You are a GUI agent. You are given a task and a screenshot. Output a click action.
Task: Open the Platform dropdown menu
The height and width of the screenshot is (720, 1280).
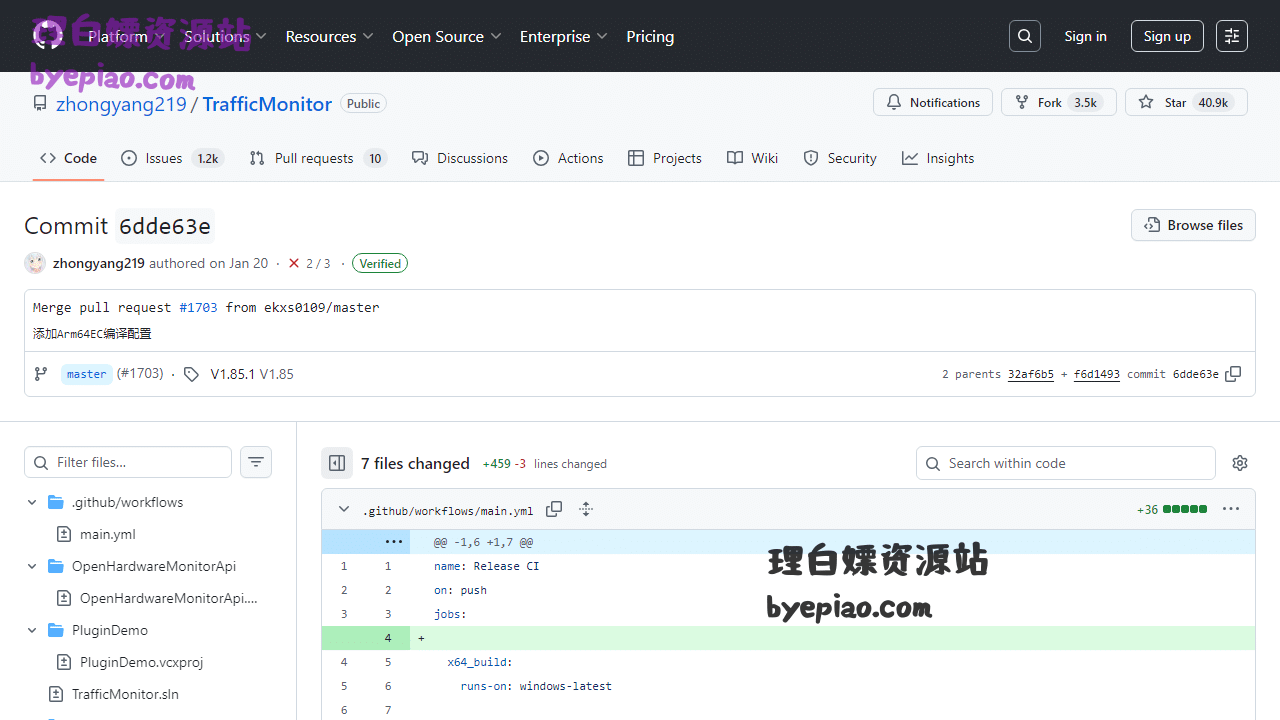click(x=127, y=36)
